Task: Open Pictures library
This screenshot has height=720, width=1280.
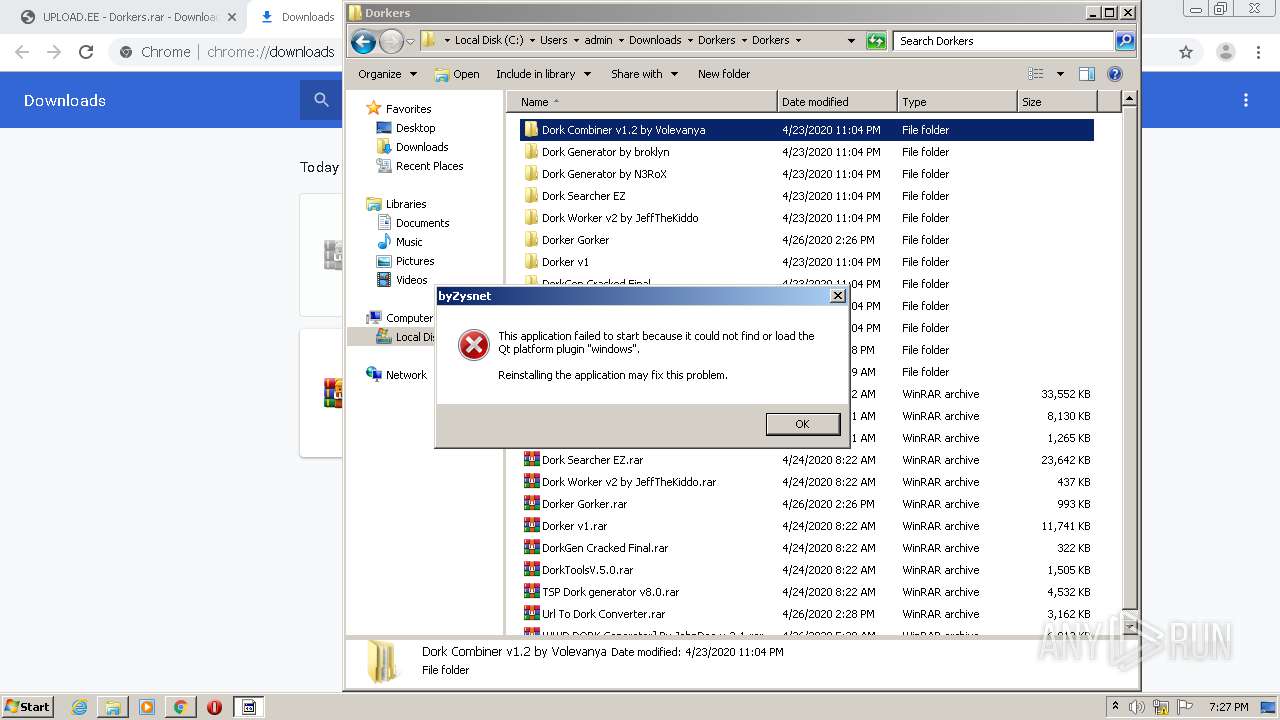Action: pos(415,261)
